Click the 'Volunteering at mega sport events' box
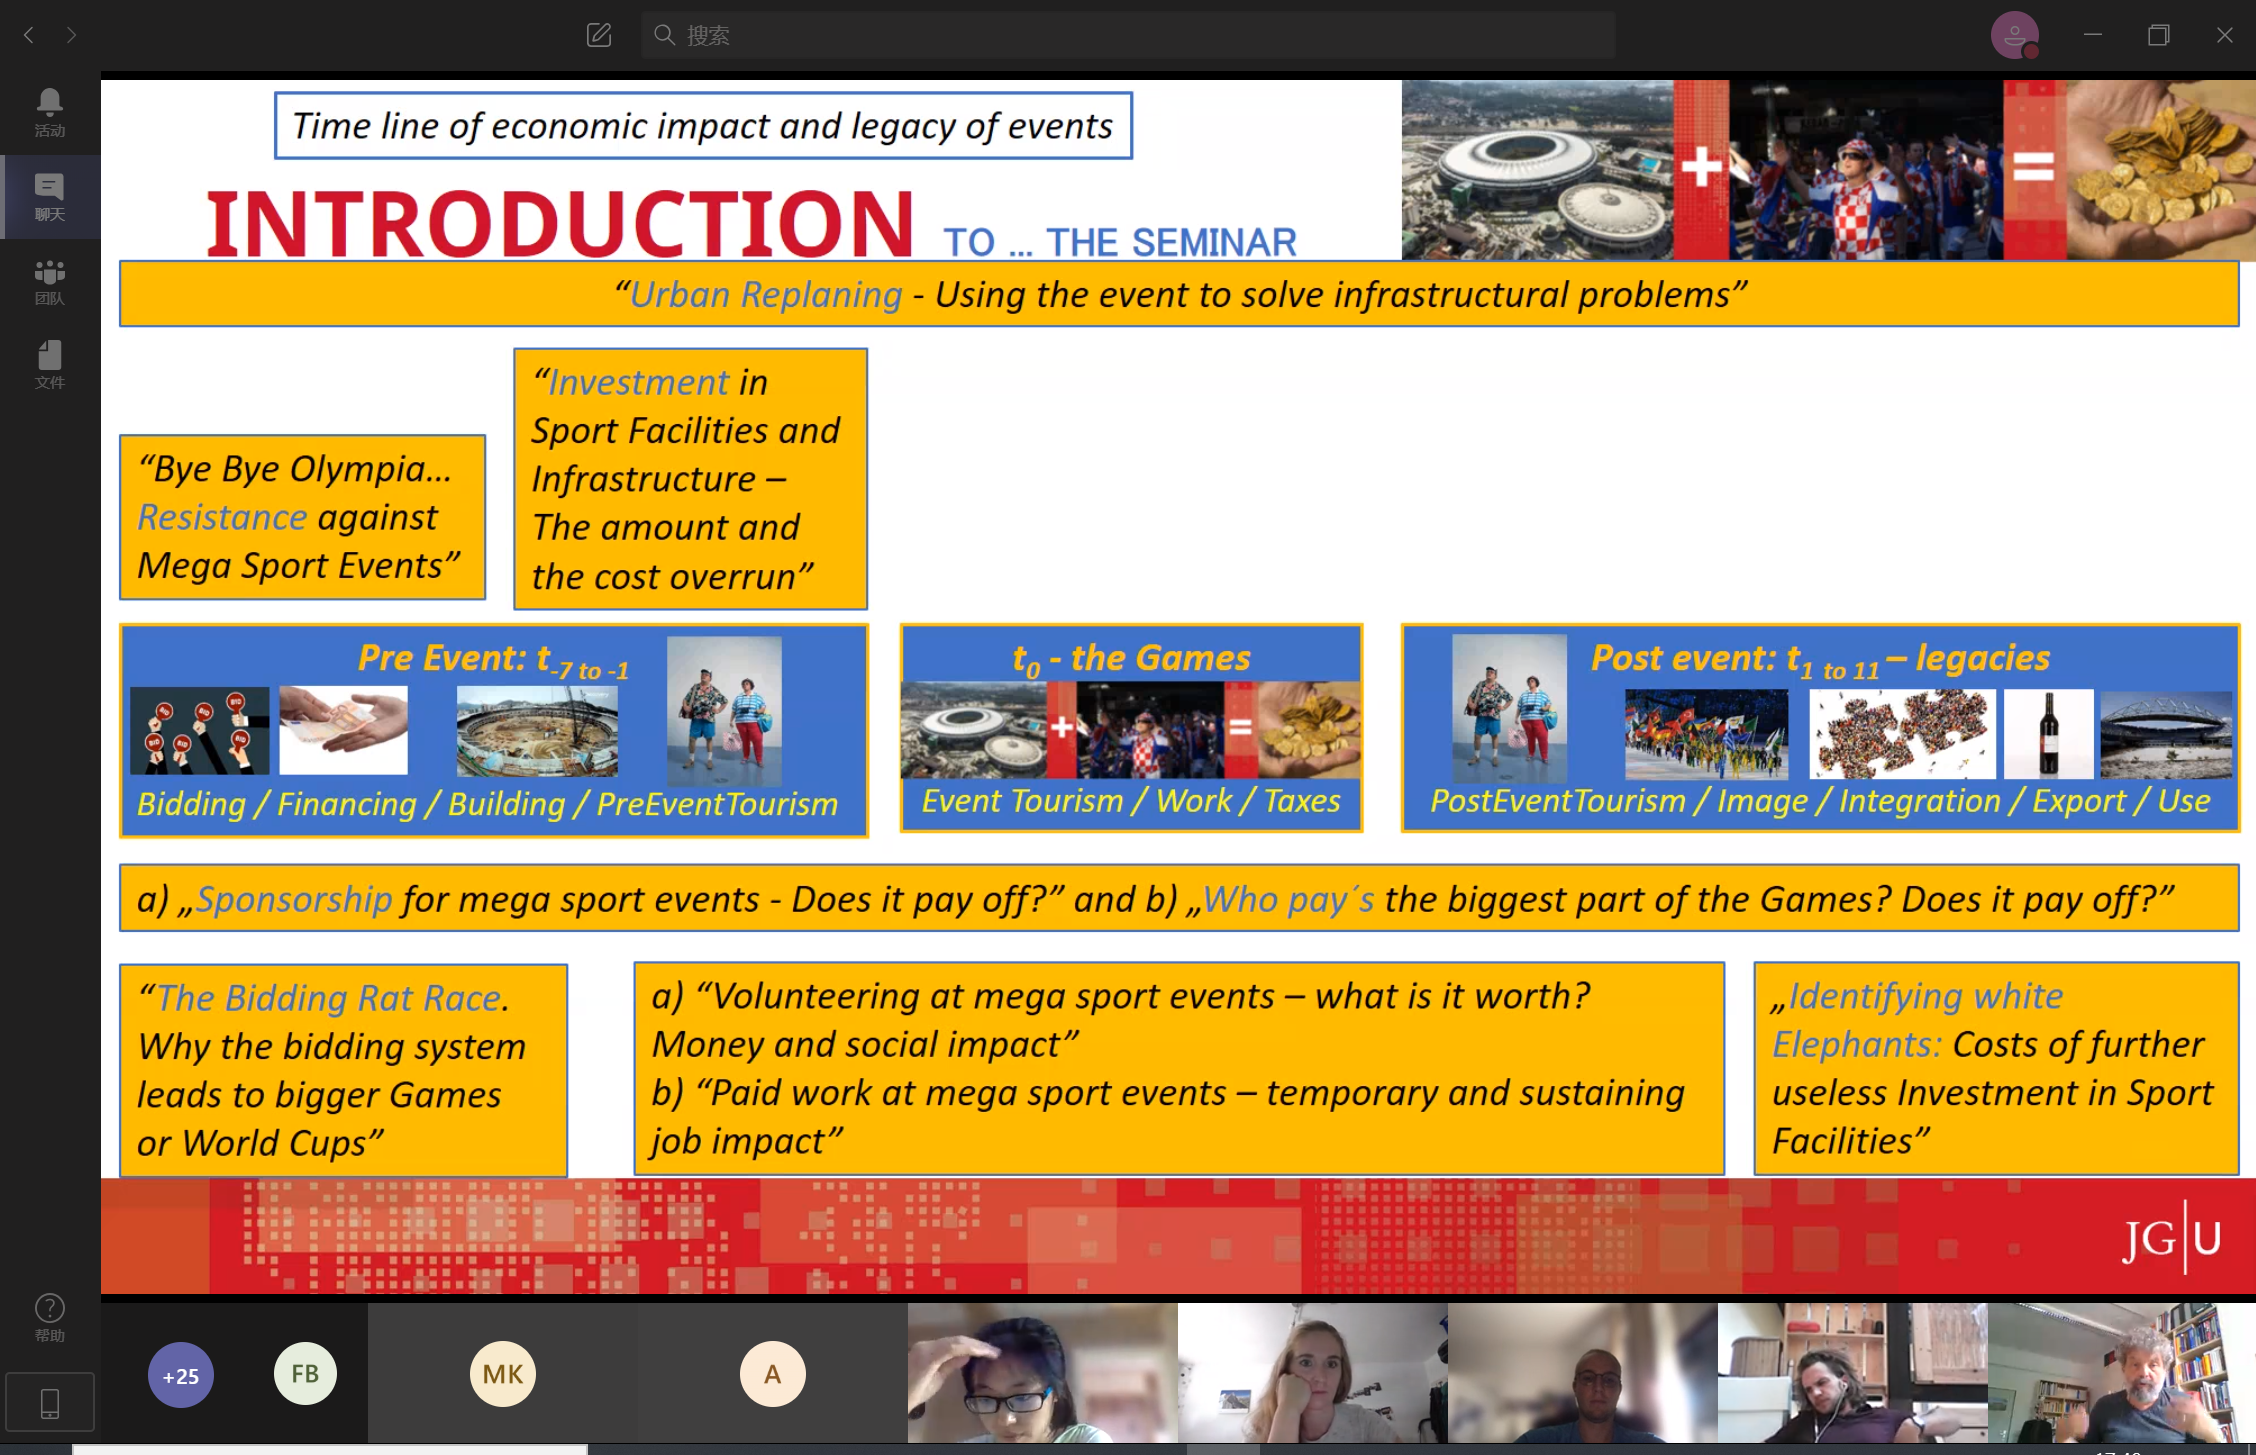The image size is (2256, 1455). pos(1179,1068)
